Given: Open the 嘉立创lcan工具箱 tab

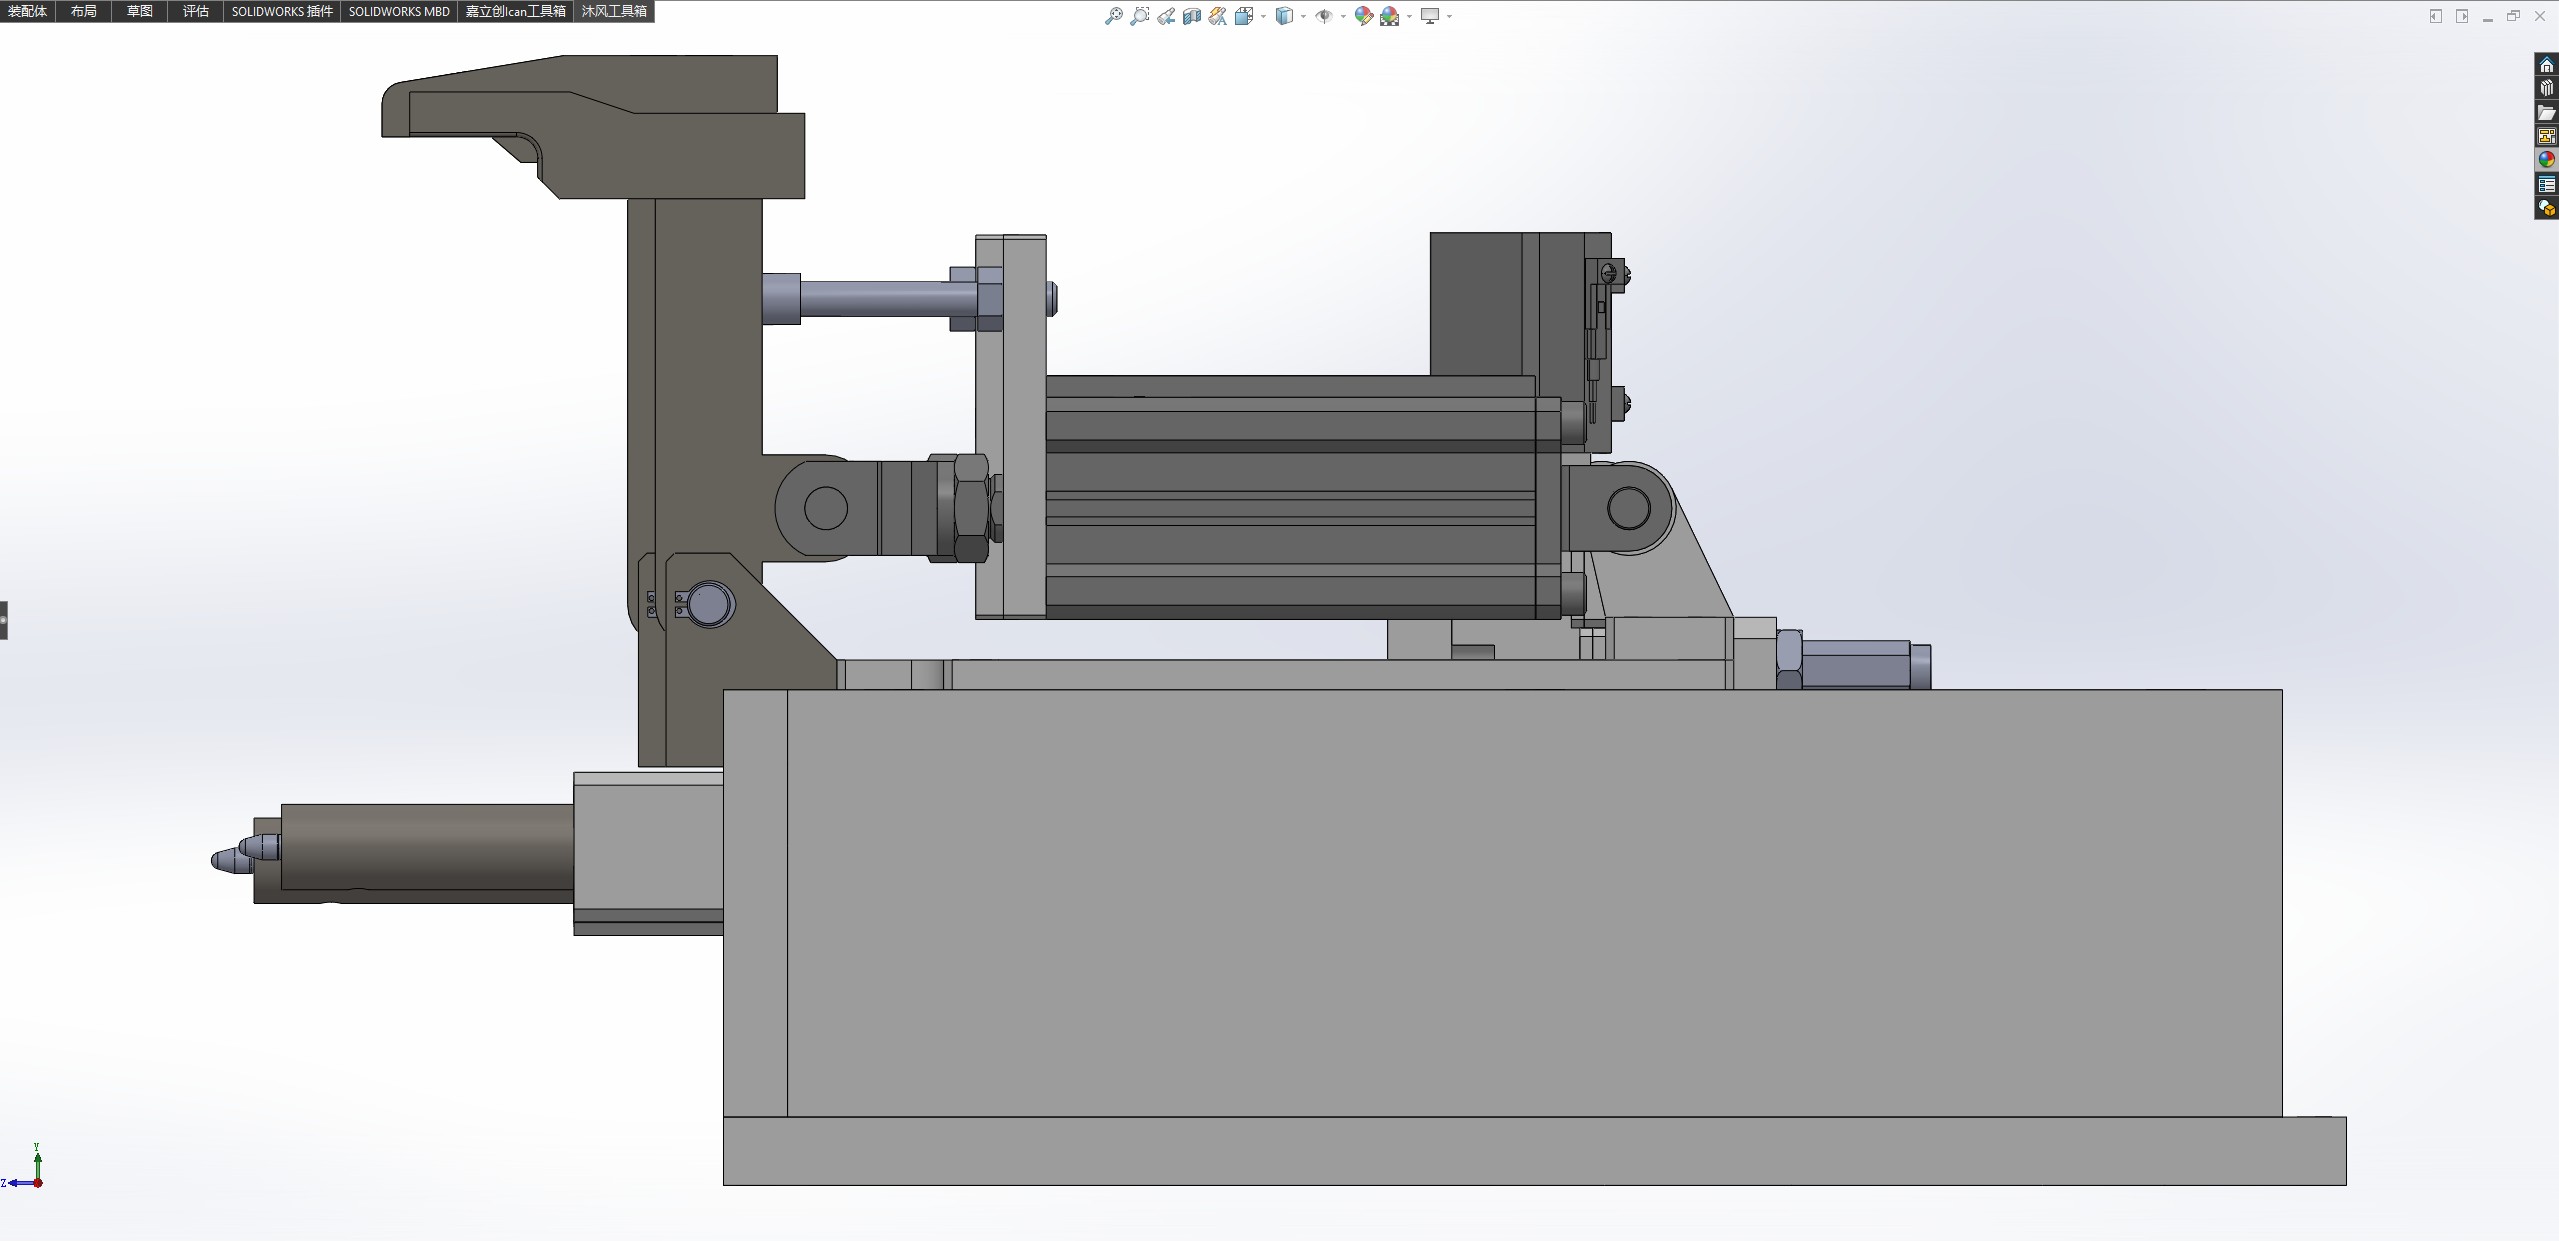Looking at the screenshot, I should pos(516,11).
